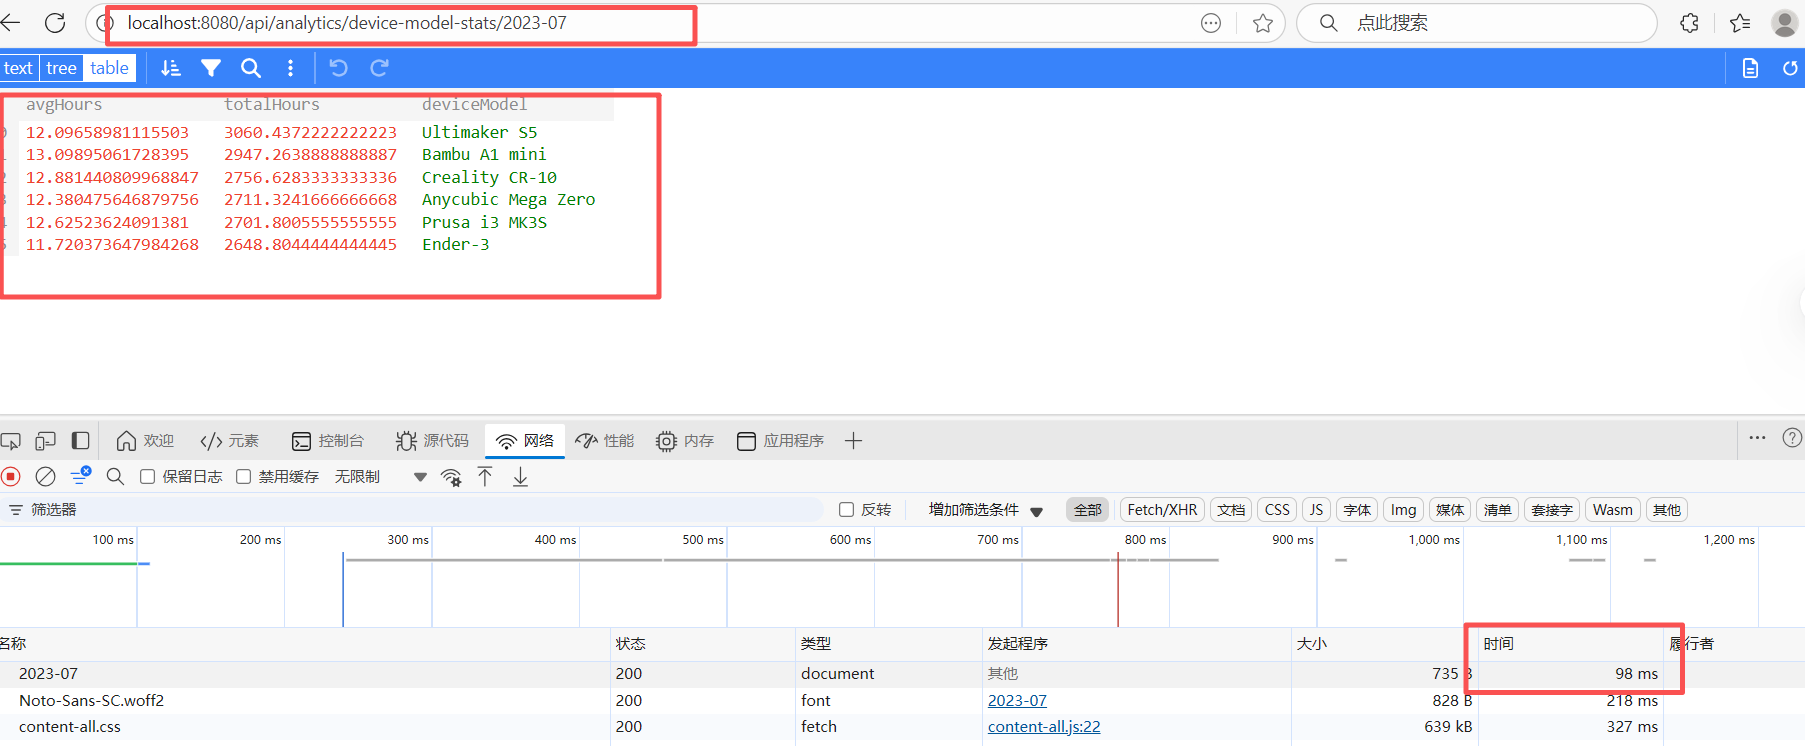
Task: Filter requests by 媒体
Action: click(1450, 510)
